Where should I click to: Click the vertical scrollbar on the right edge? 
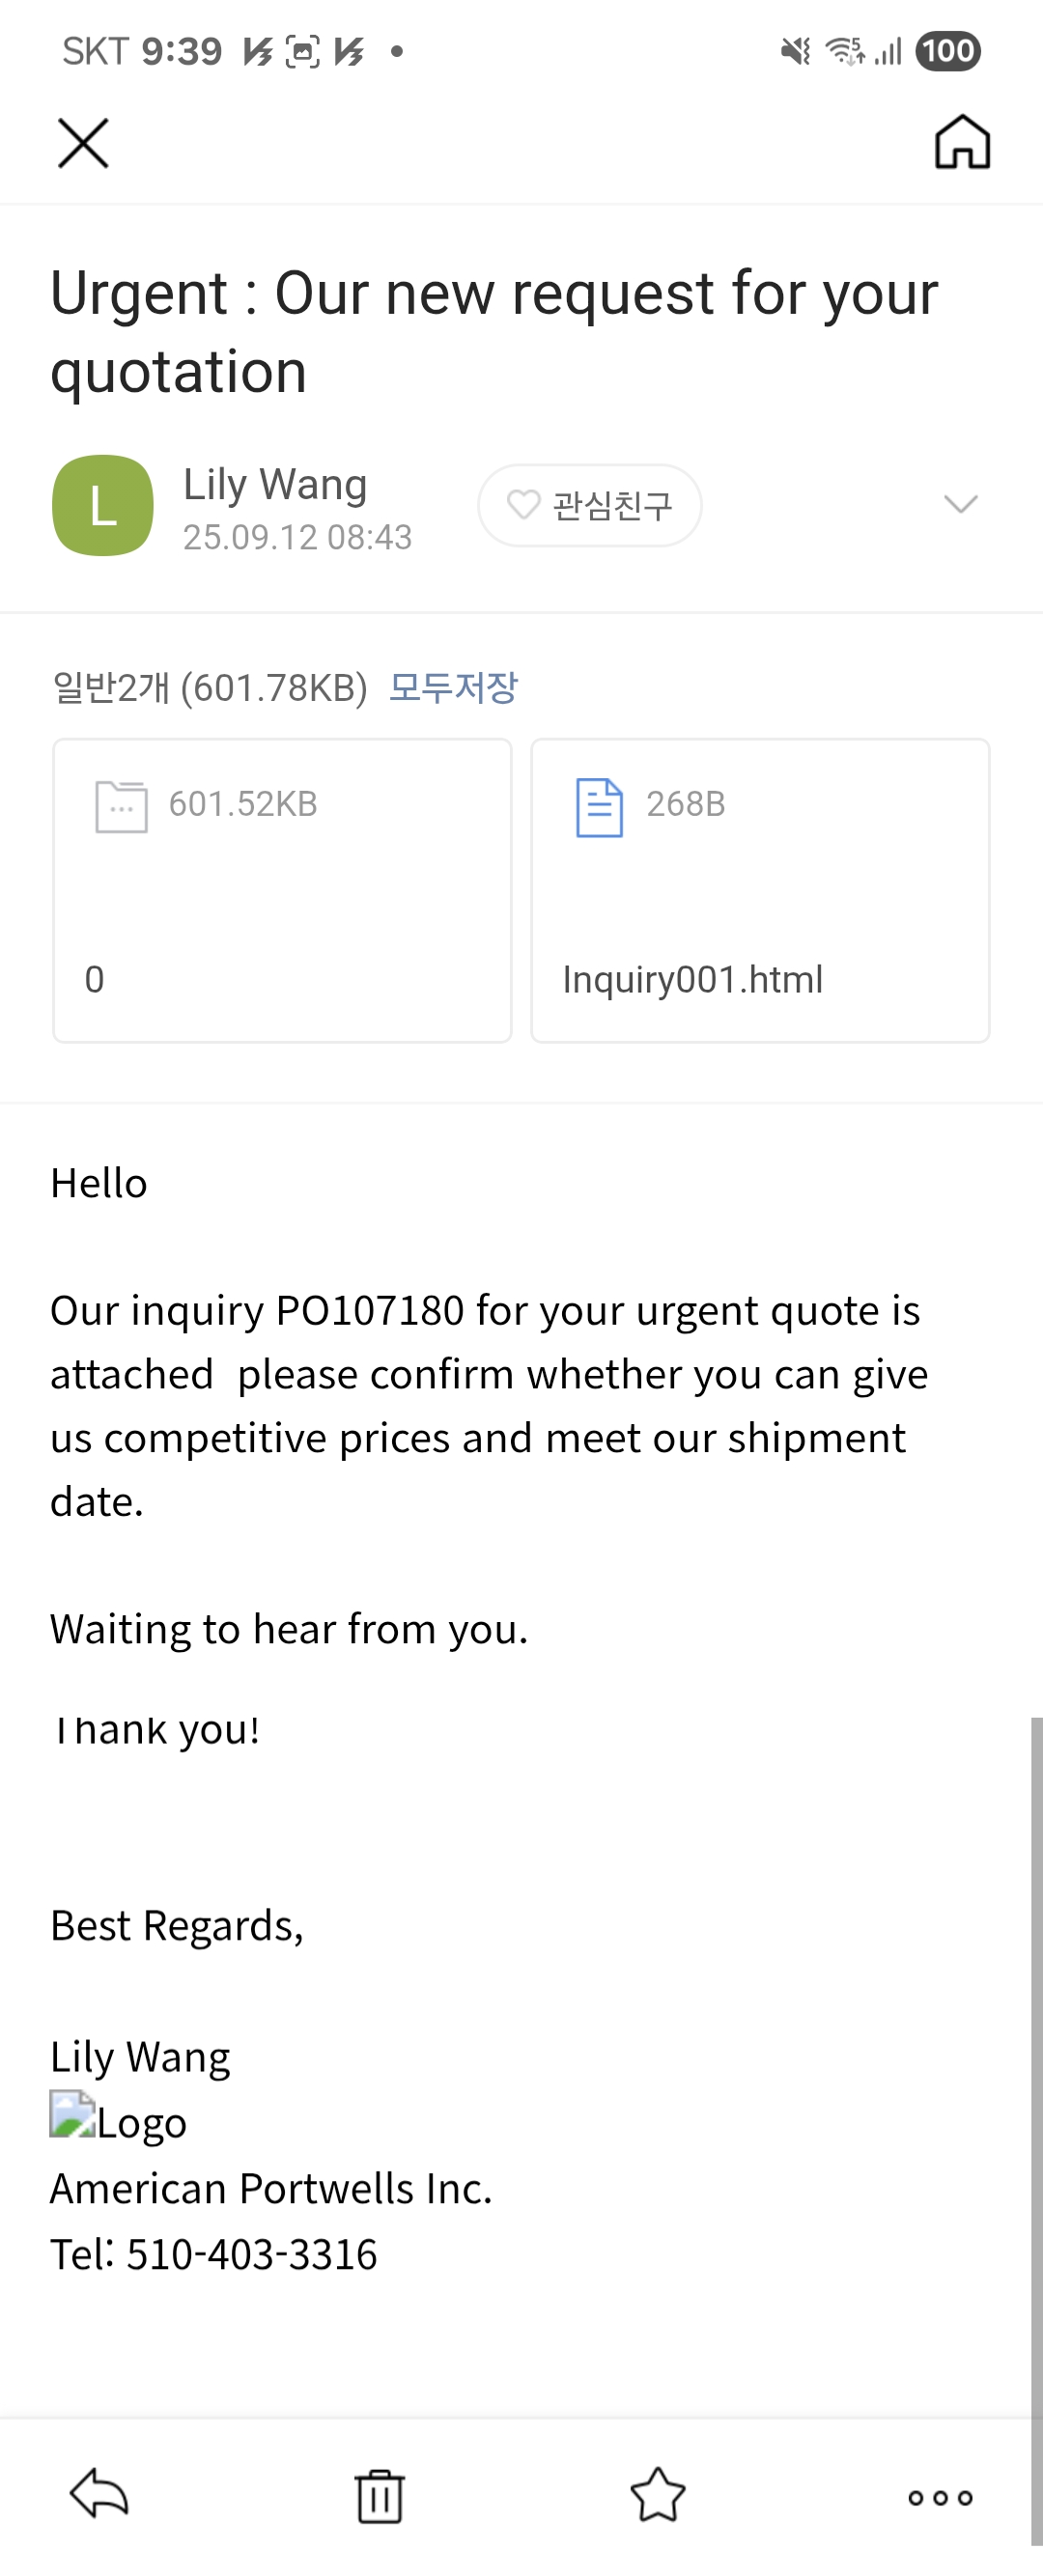click(x=1036, y=2130)
